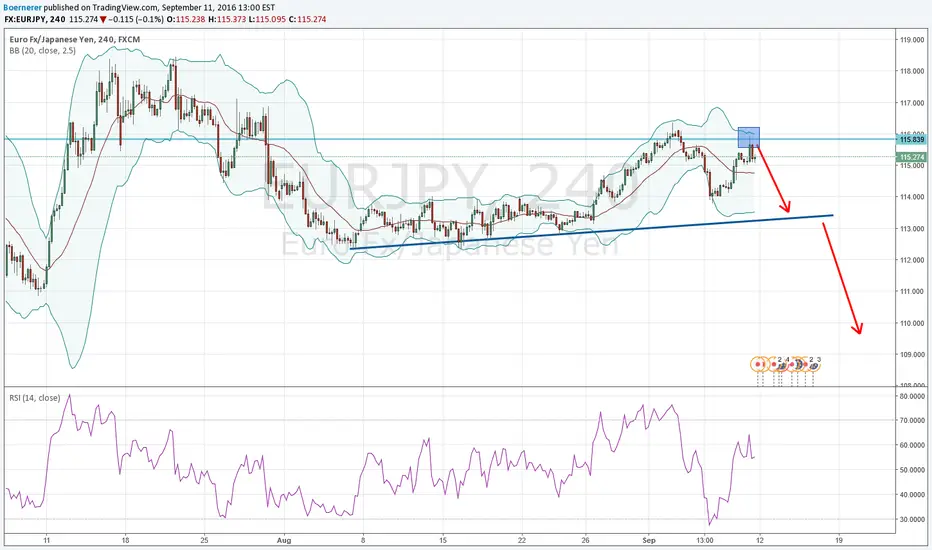Click the 113.000 price axis label
932x550 pixels.
pyautogui.click(x=912, y=228)
